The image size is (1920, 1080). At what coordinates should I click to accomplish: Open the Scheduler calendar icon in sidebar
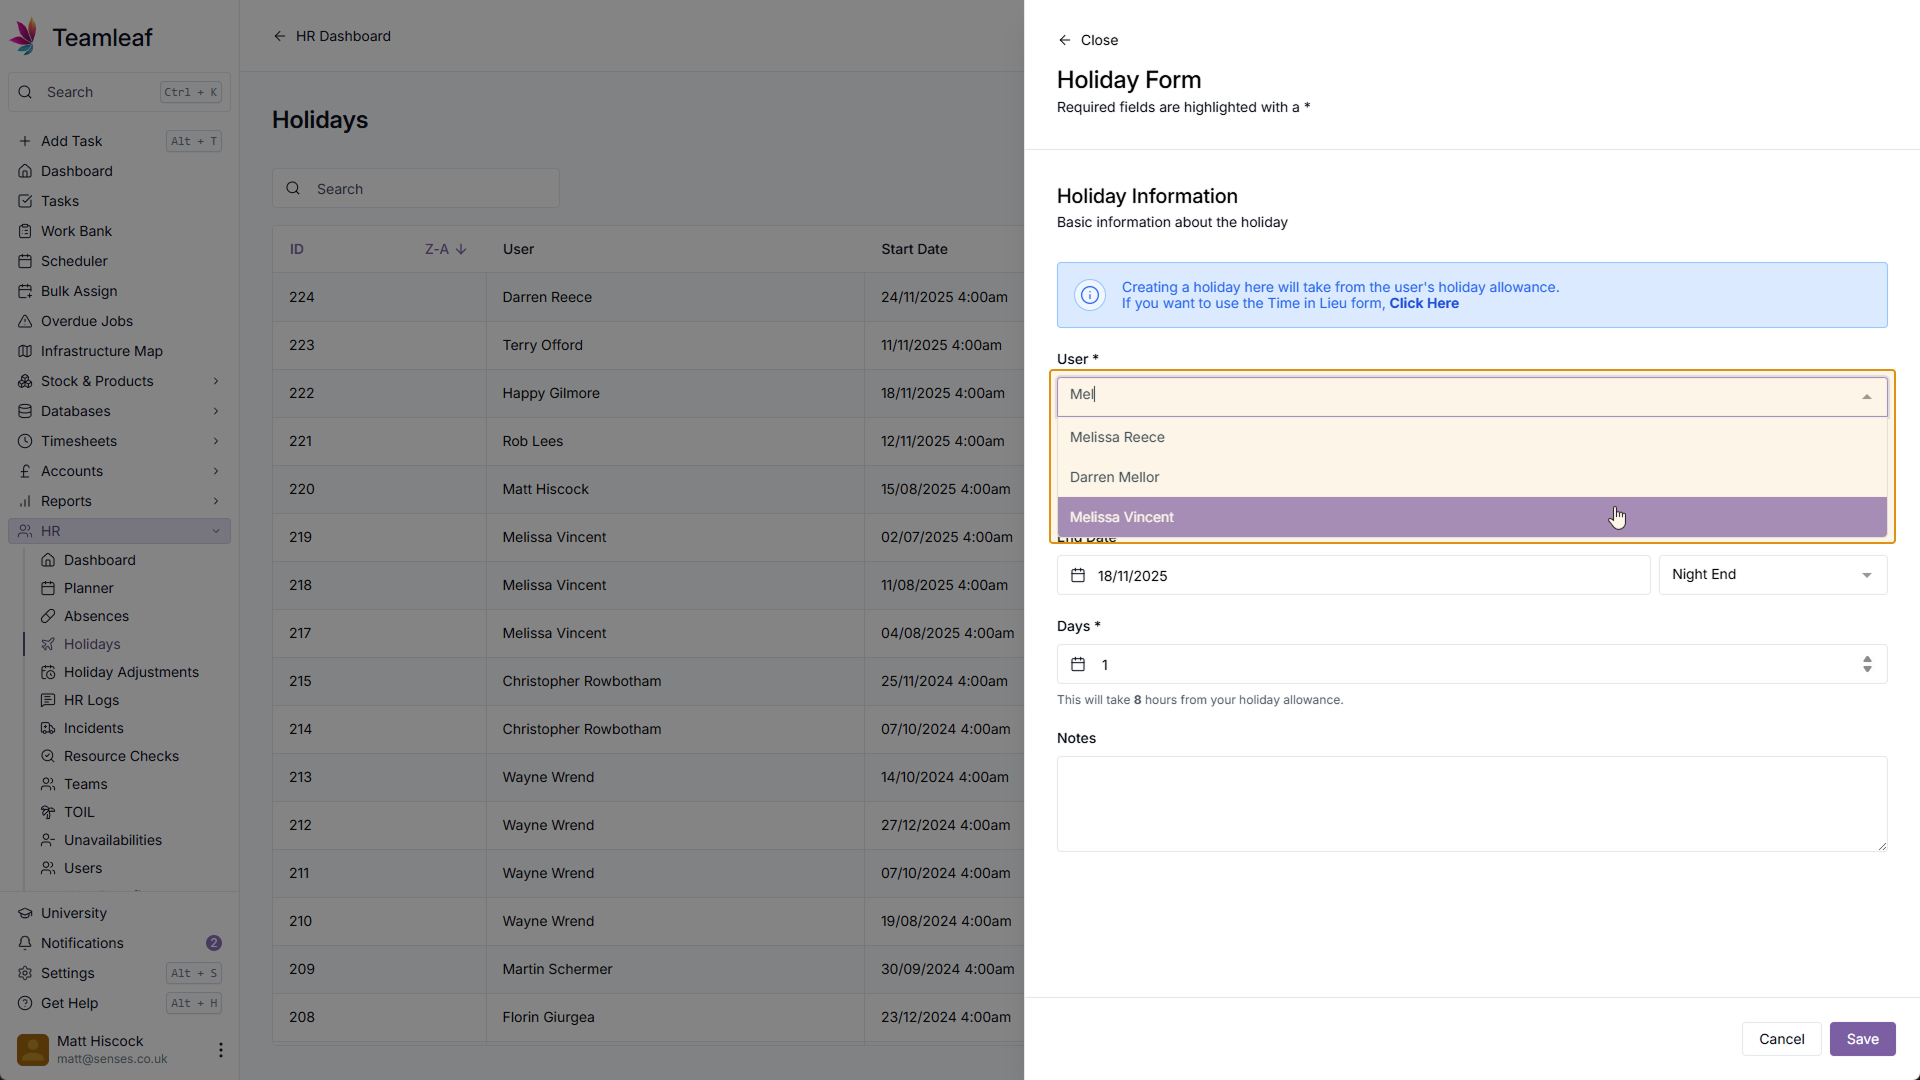coord(25,261)
